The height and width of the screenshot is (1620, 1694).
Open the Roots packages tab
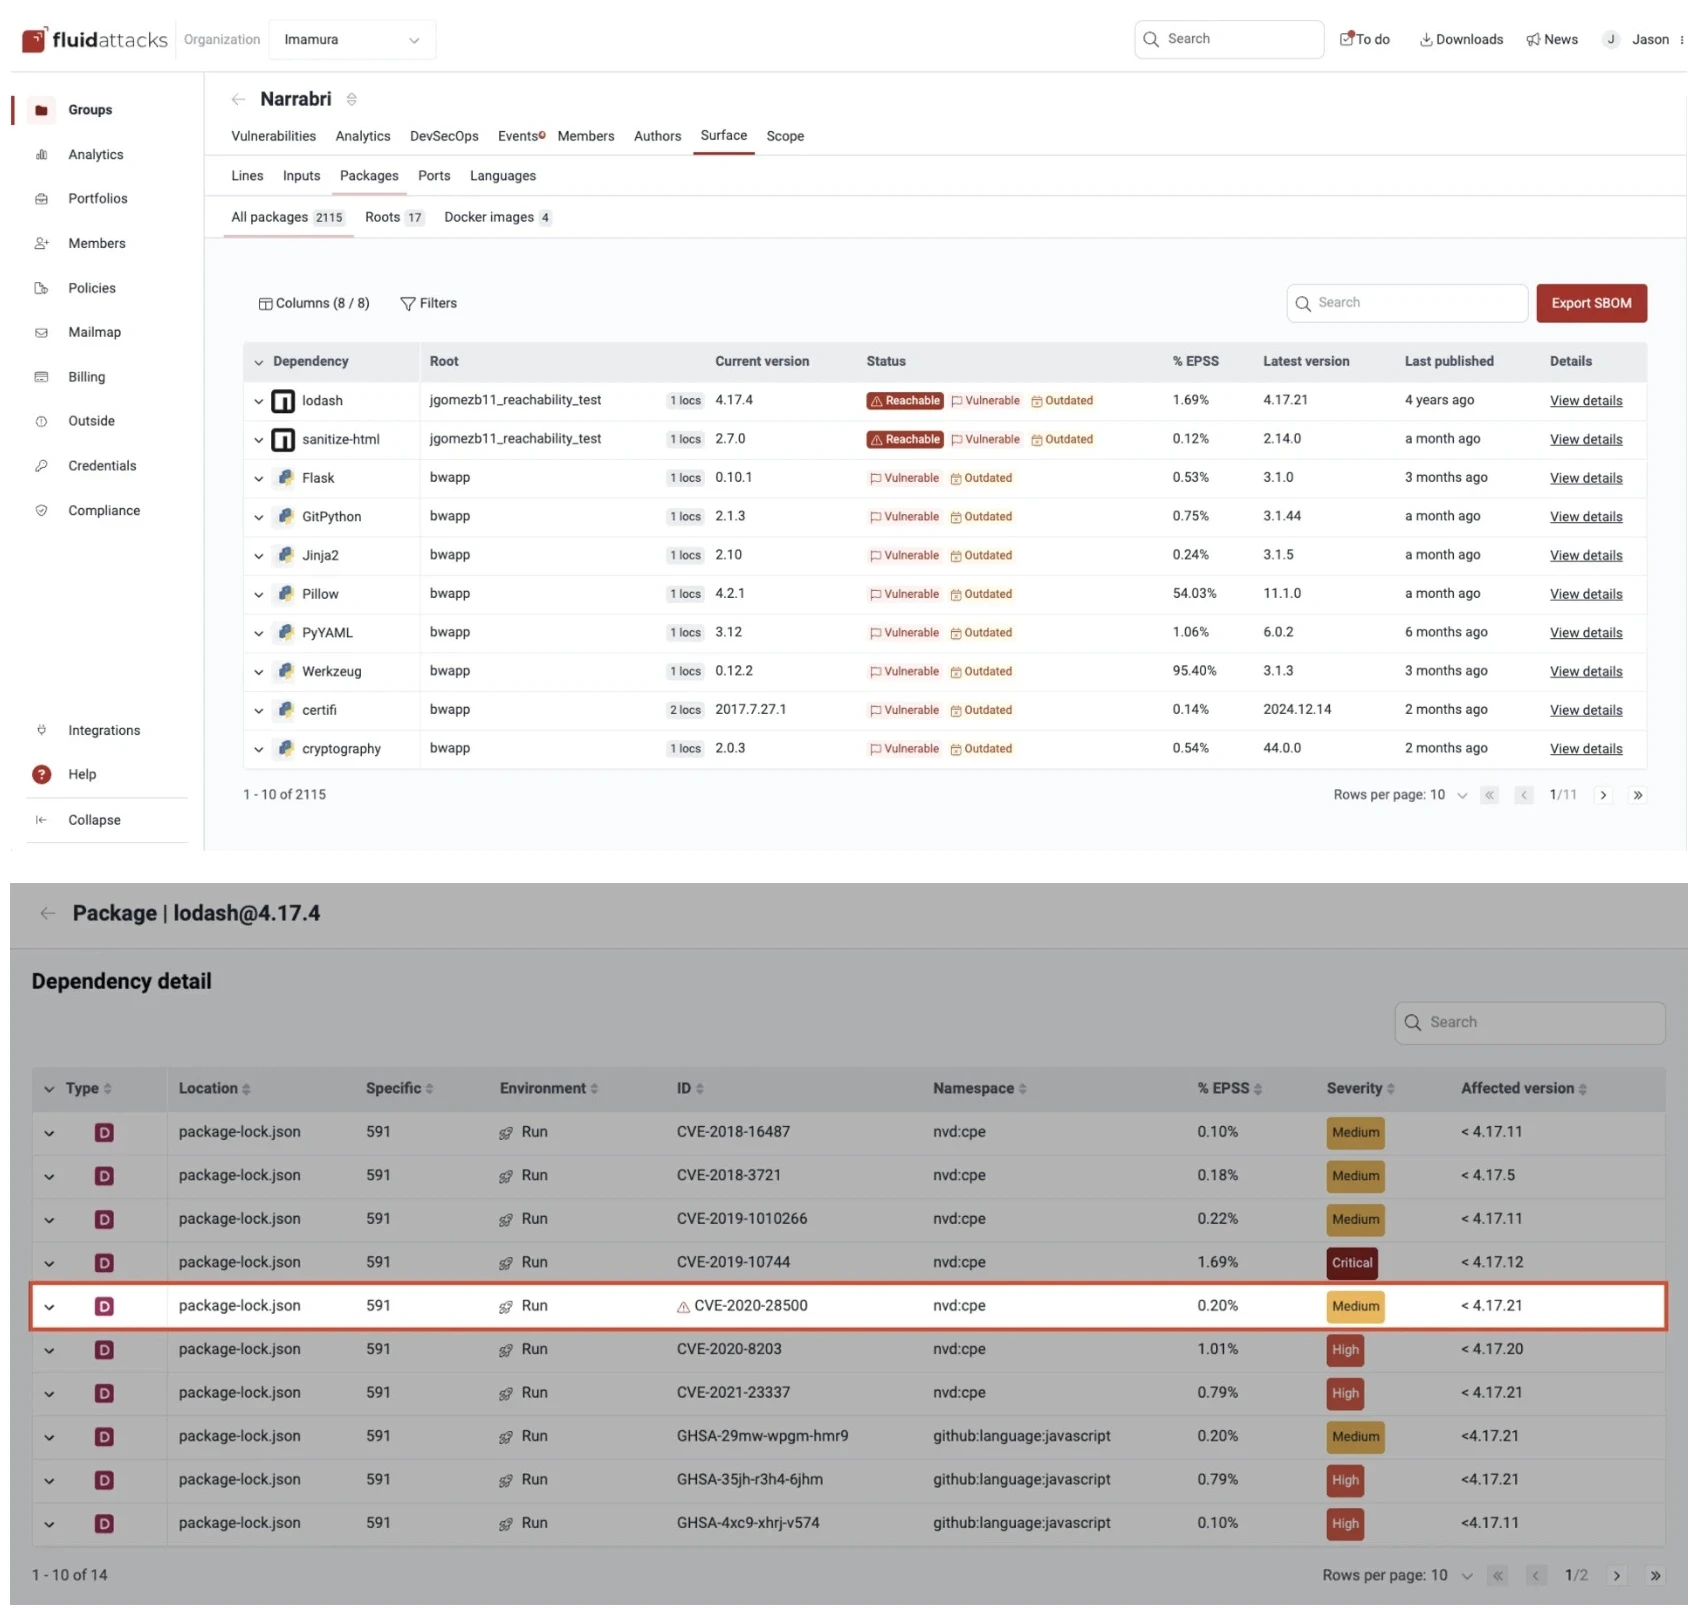[x=394, y=218]
